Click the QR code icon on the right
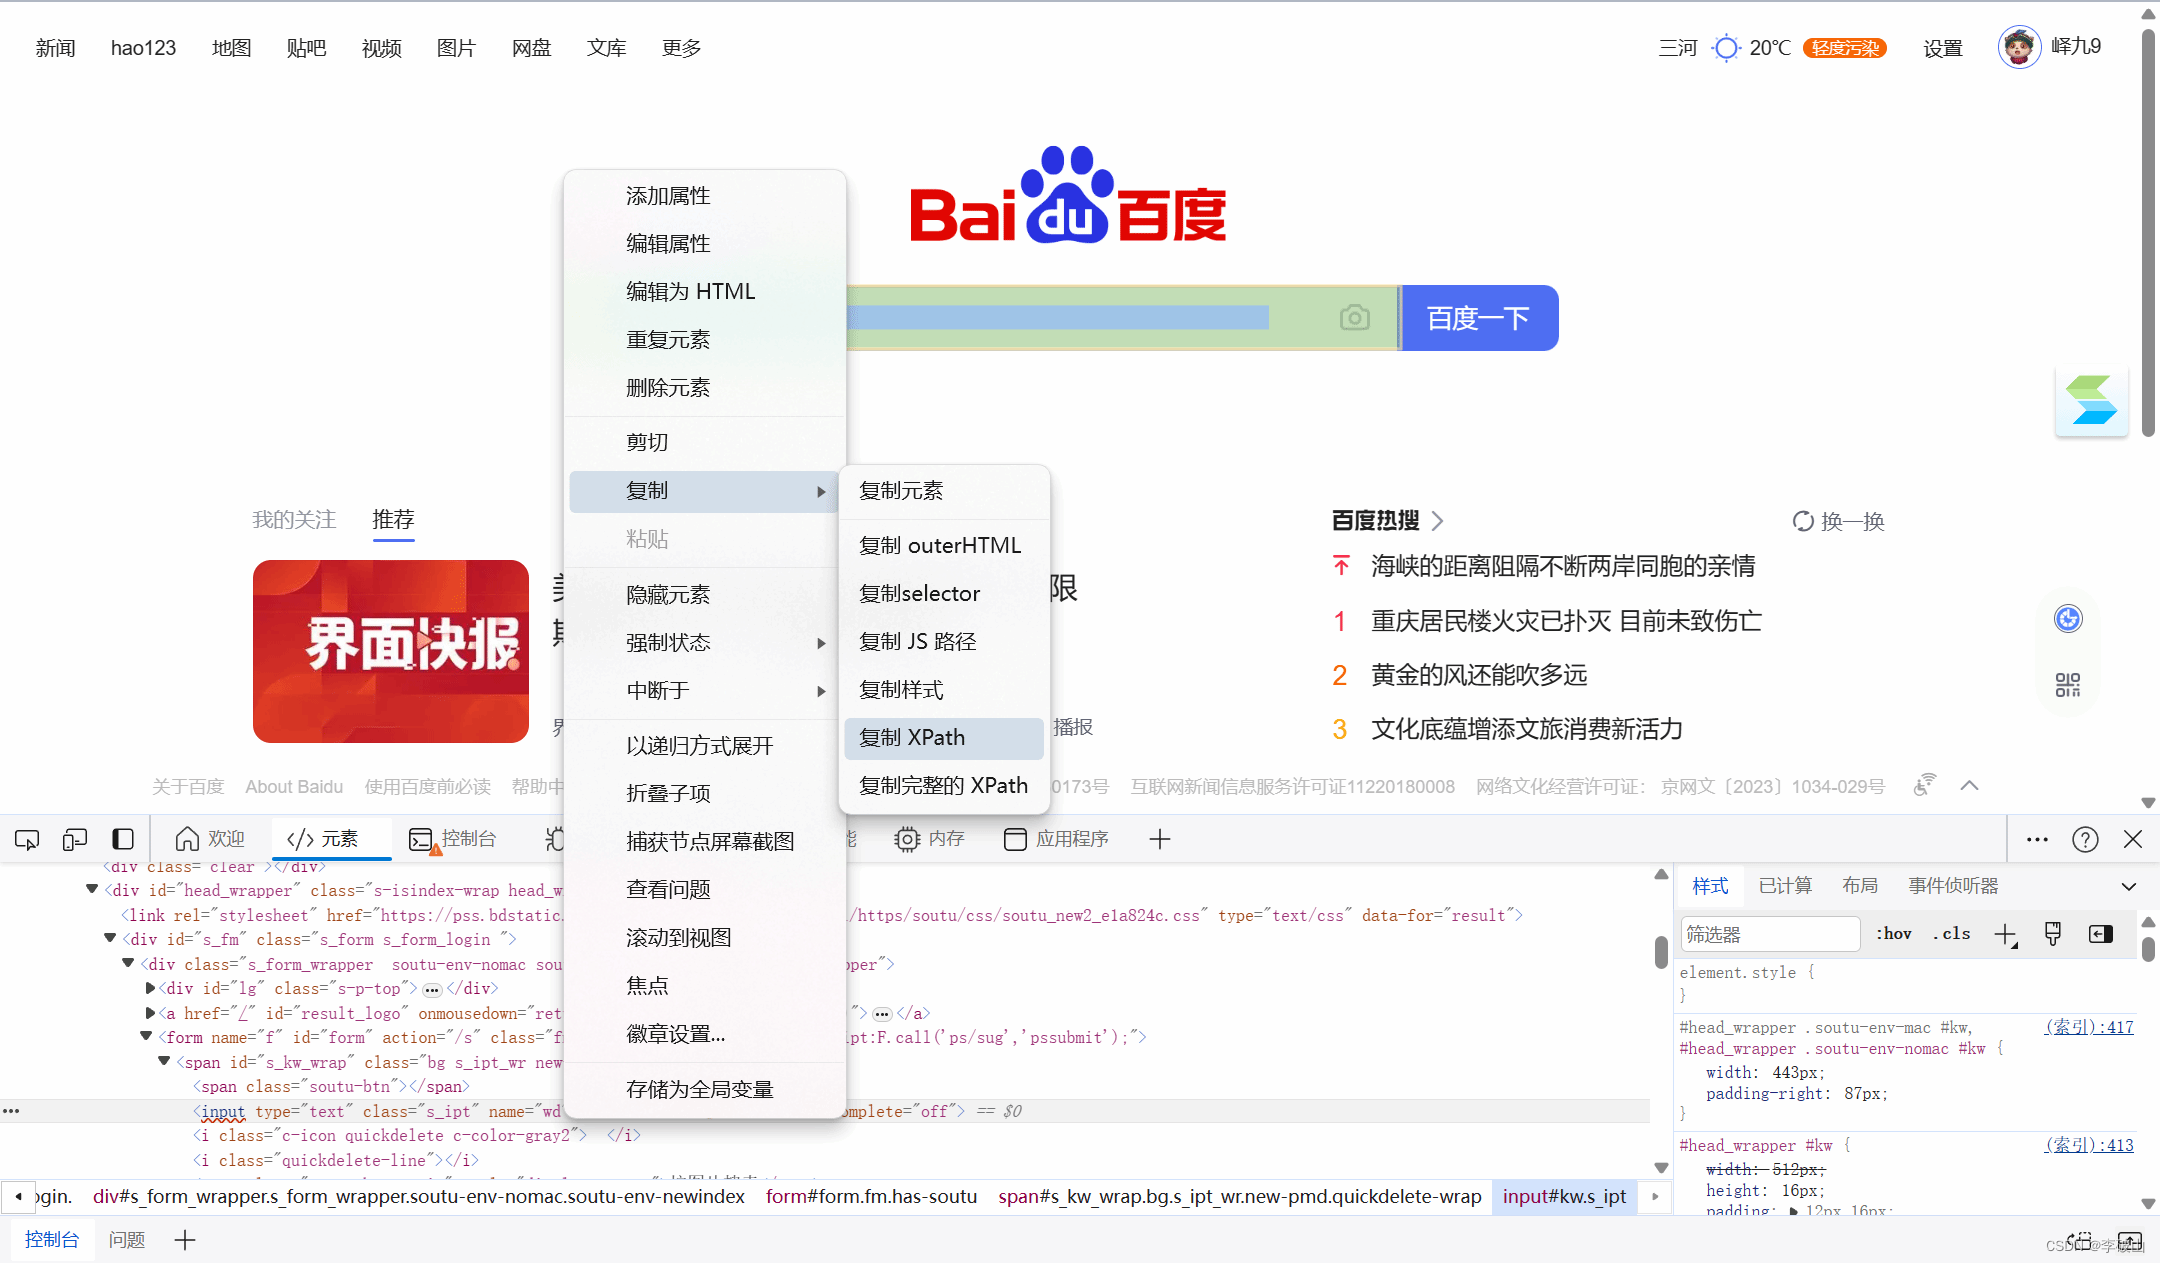Screen dimensions: 2160x1263 pyautogui.click(x=2068, y=685)
